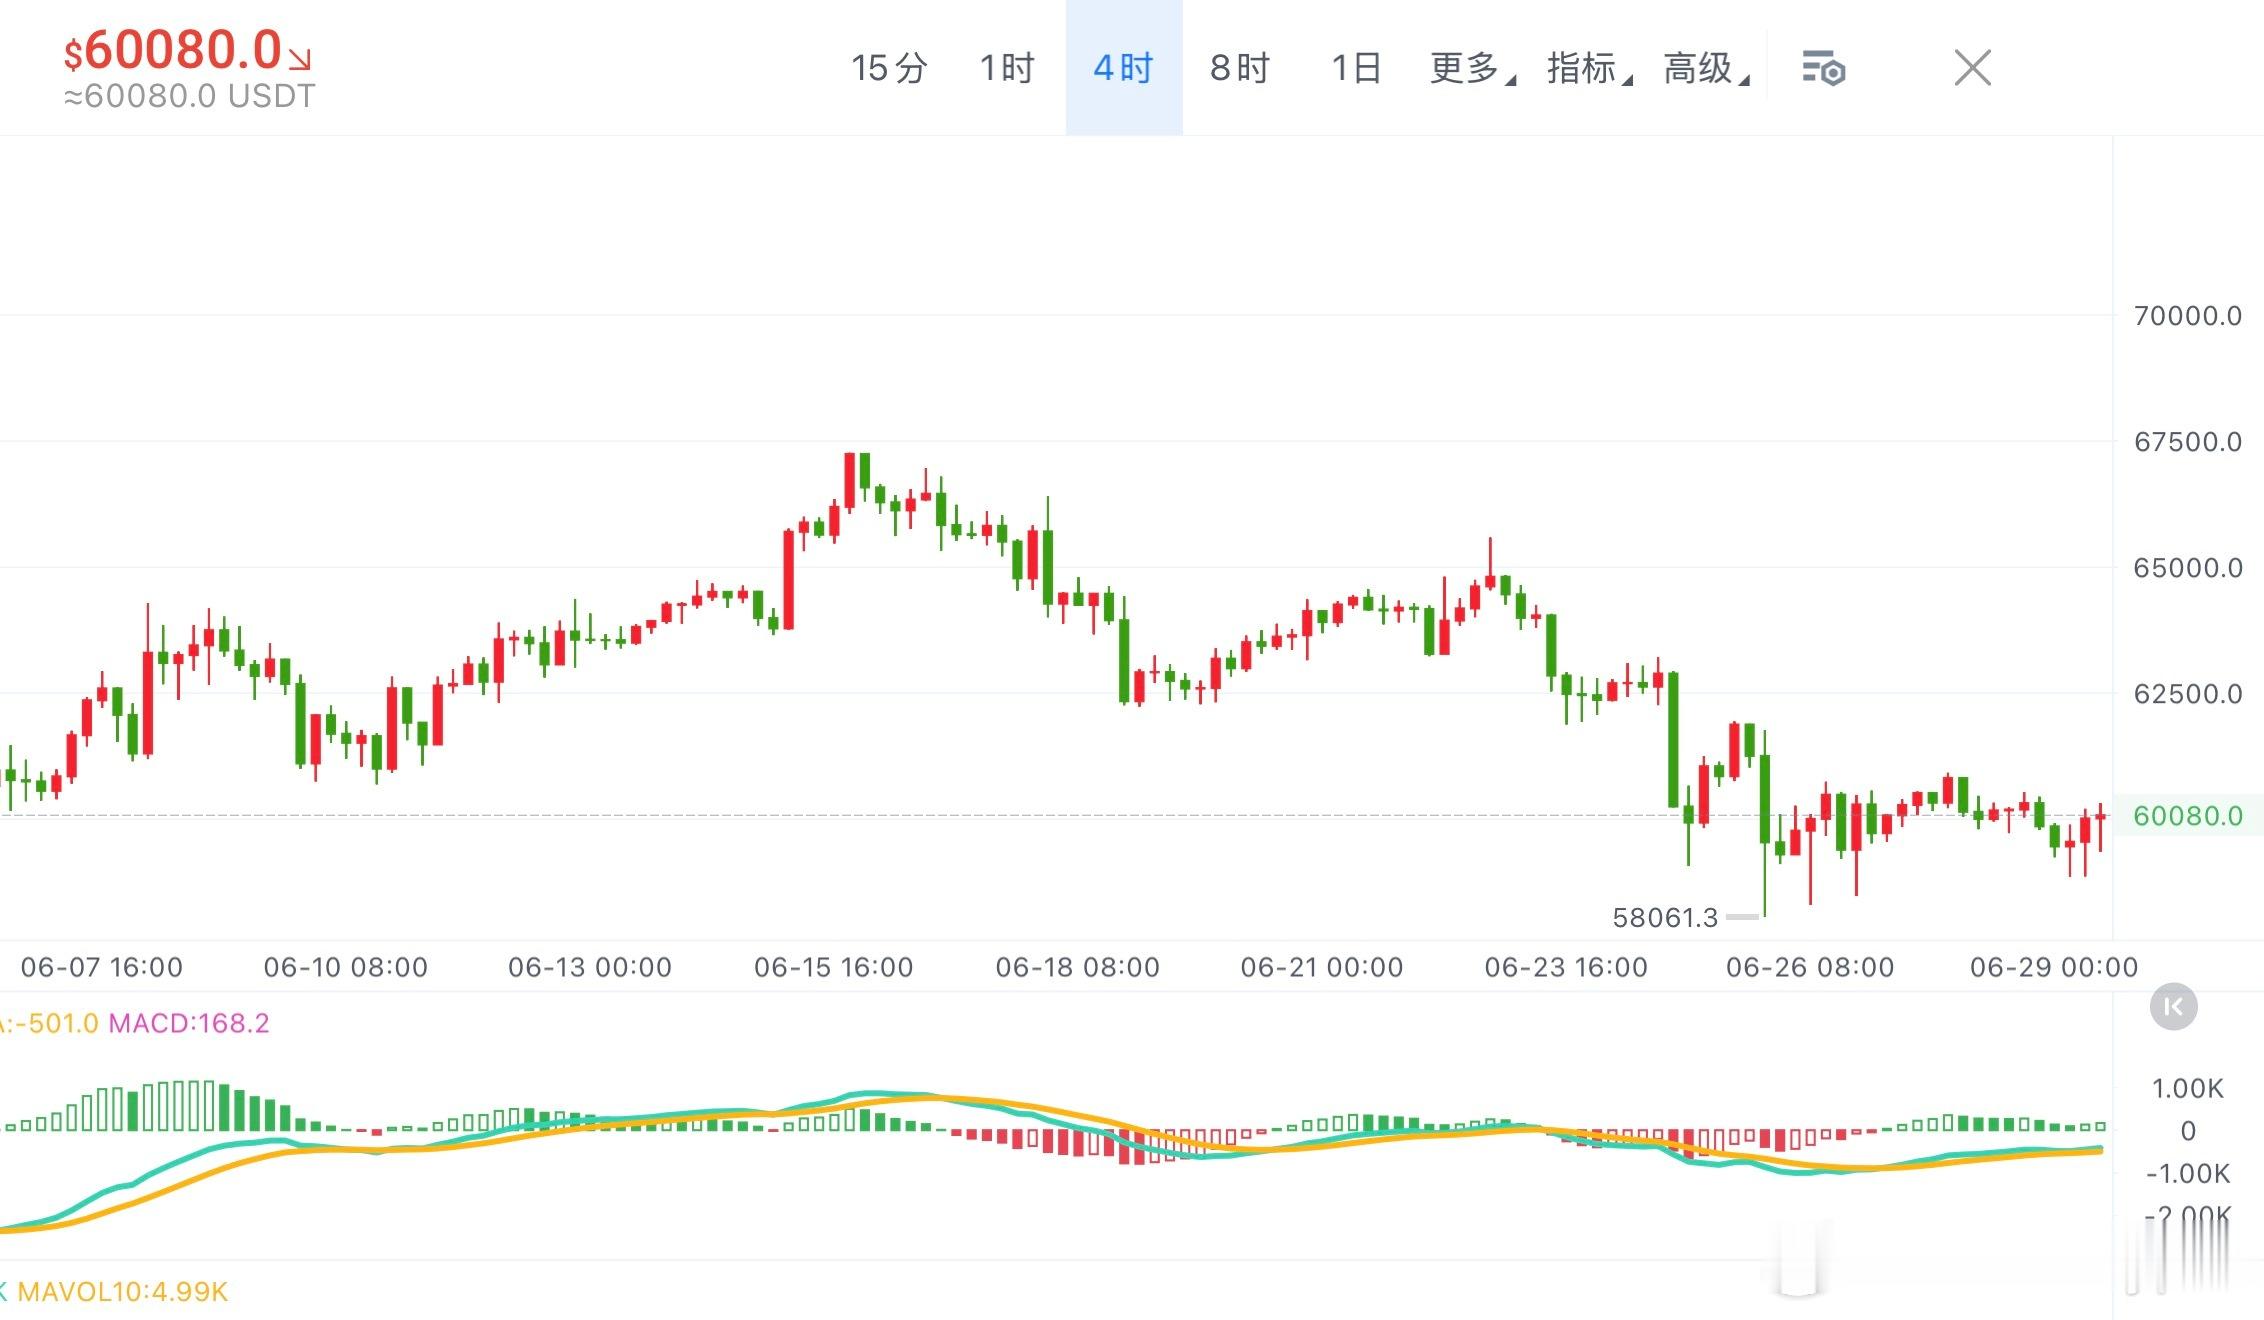The height and width of the screenshot is (1320, 2264).
Task: Select the 4时 timeframe tab
Action: pos(1123,68)
